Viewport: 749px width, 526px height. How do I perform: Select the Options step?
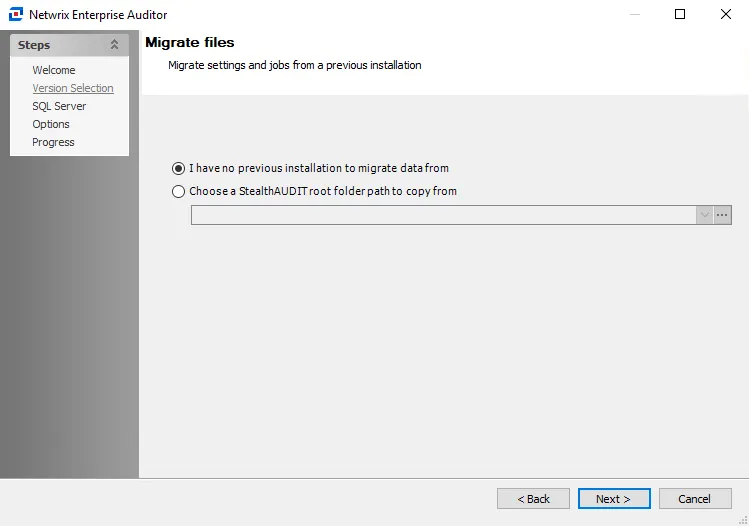(51, 124)
